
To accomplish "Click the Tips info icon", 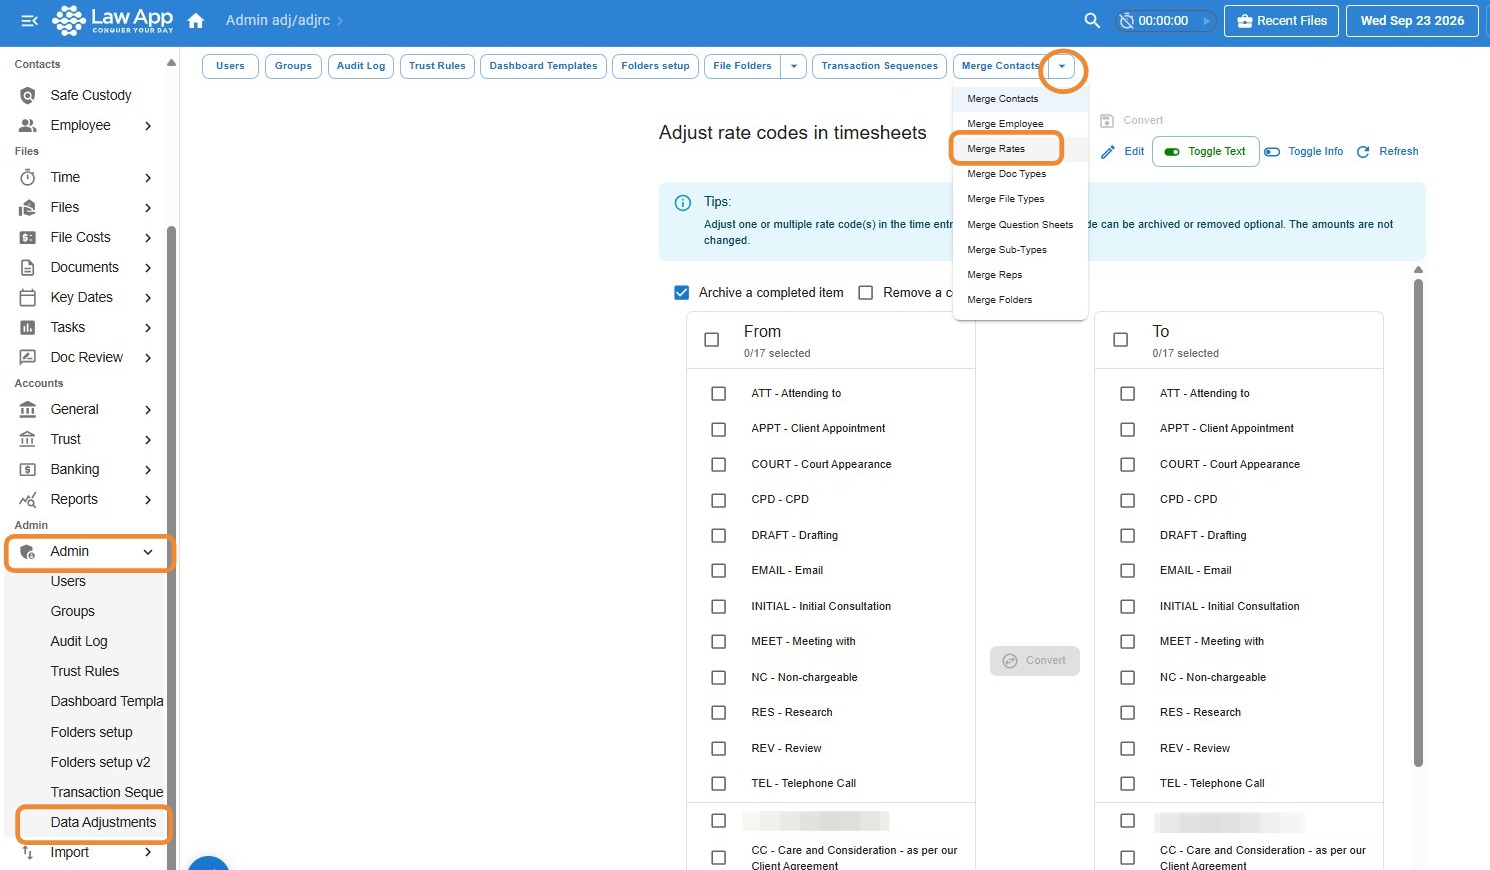I will pos(683,203).
